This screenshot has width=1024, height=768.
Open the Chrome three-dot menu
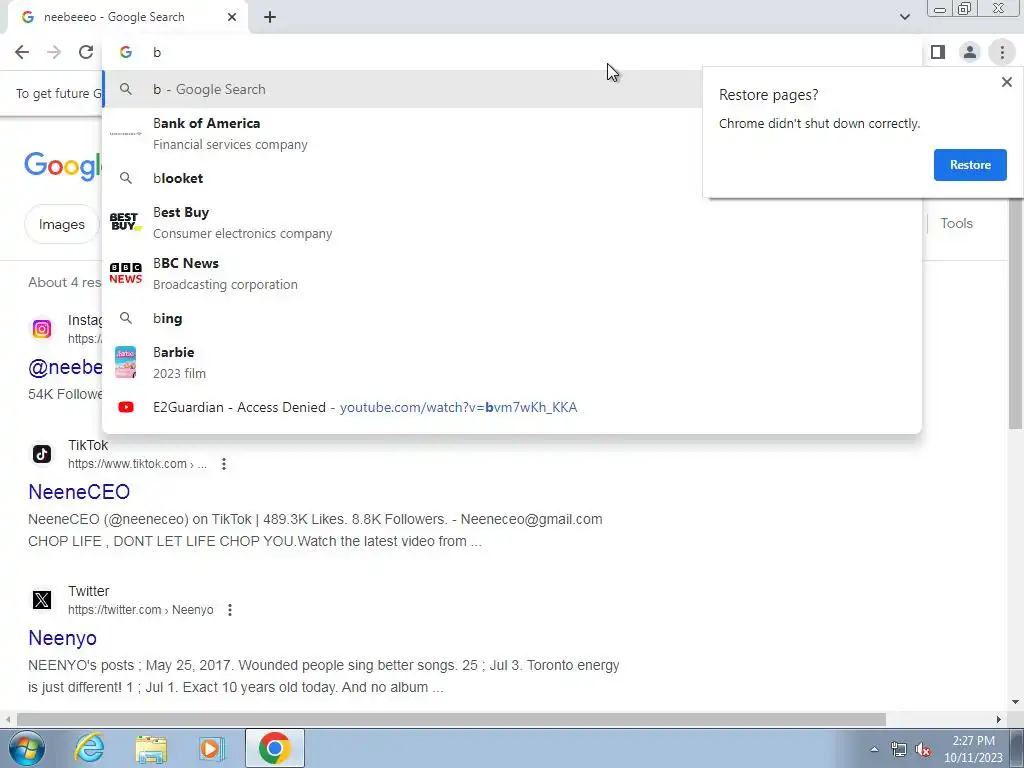coord(1002,52)
